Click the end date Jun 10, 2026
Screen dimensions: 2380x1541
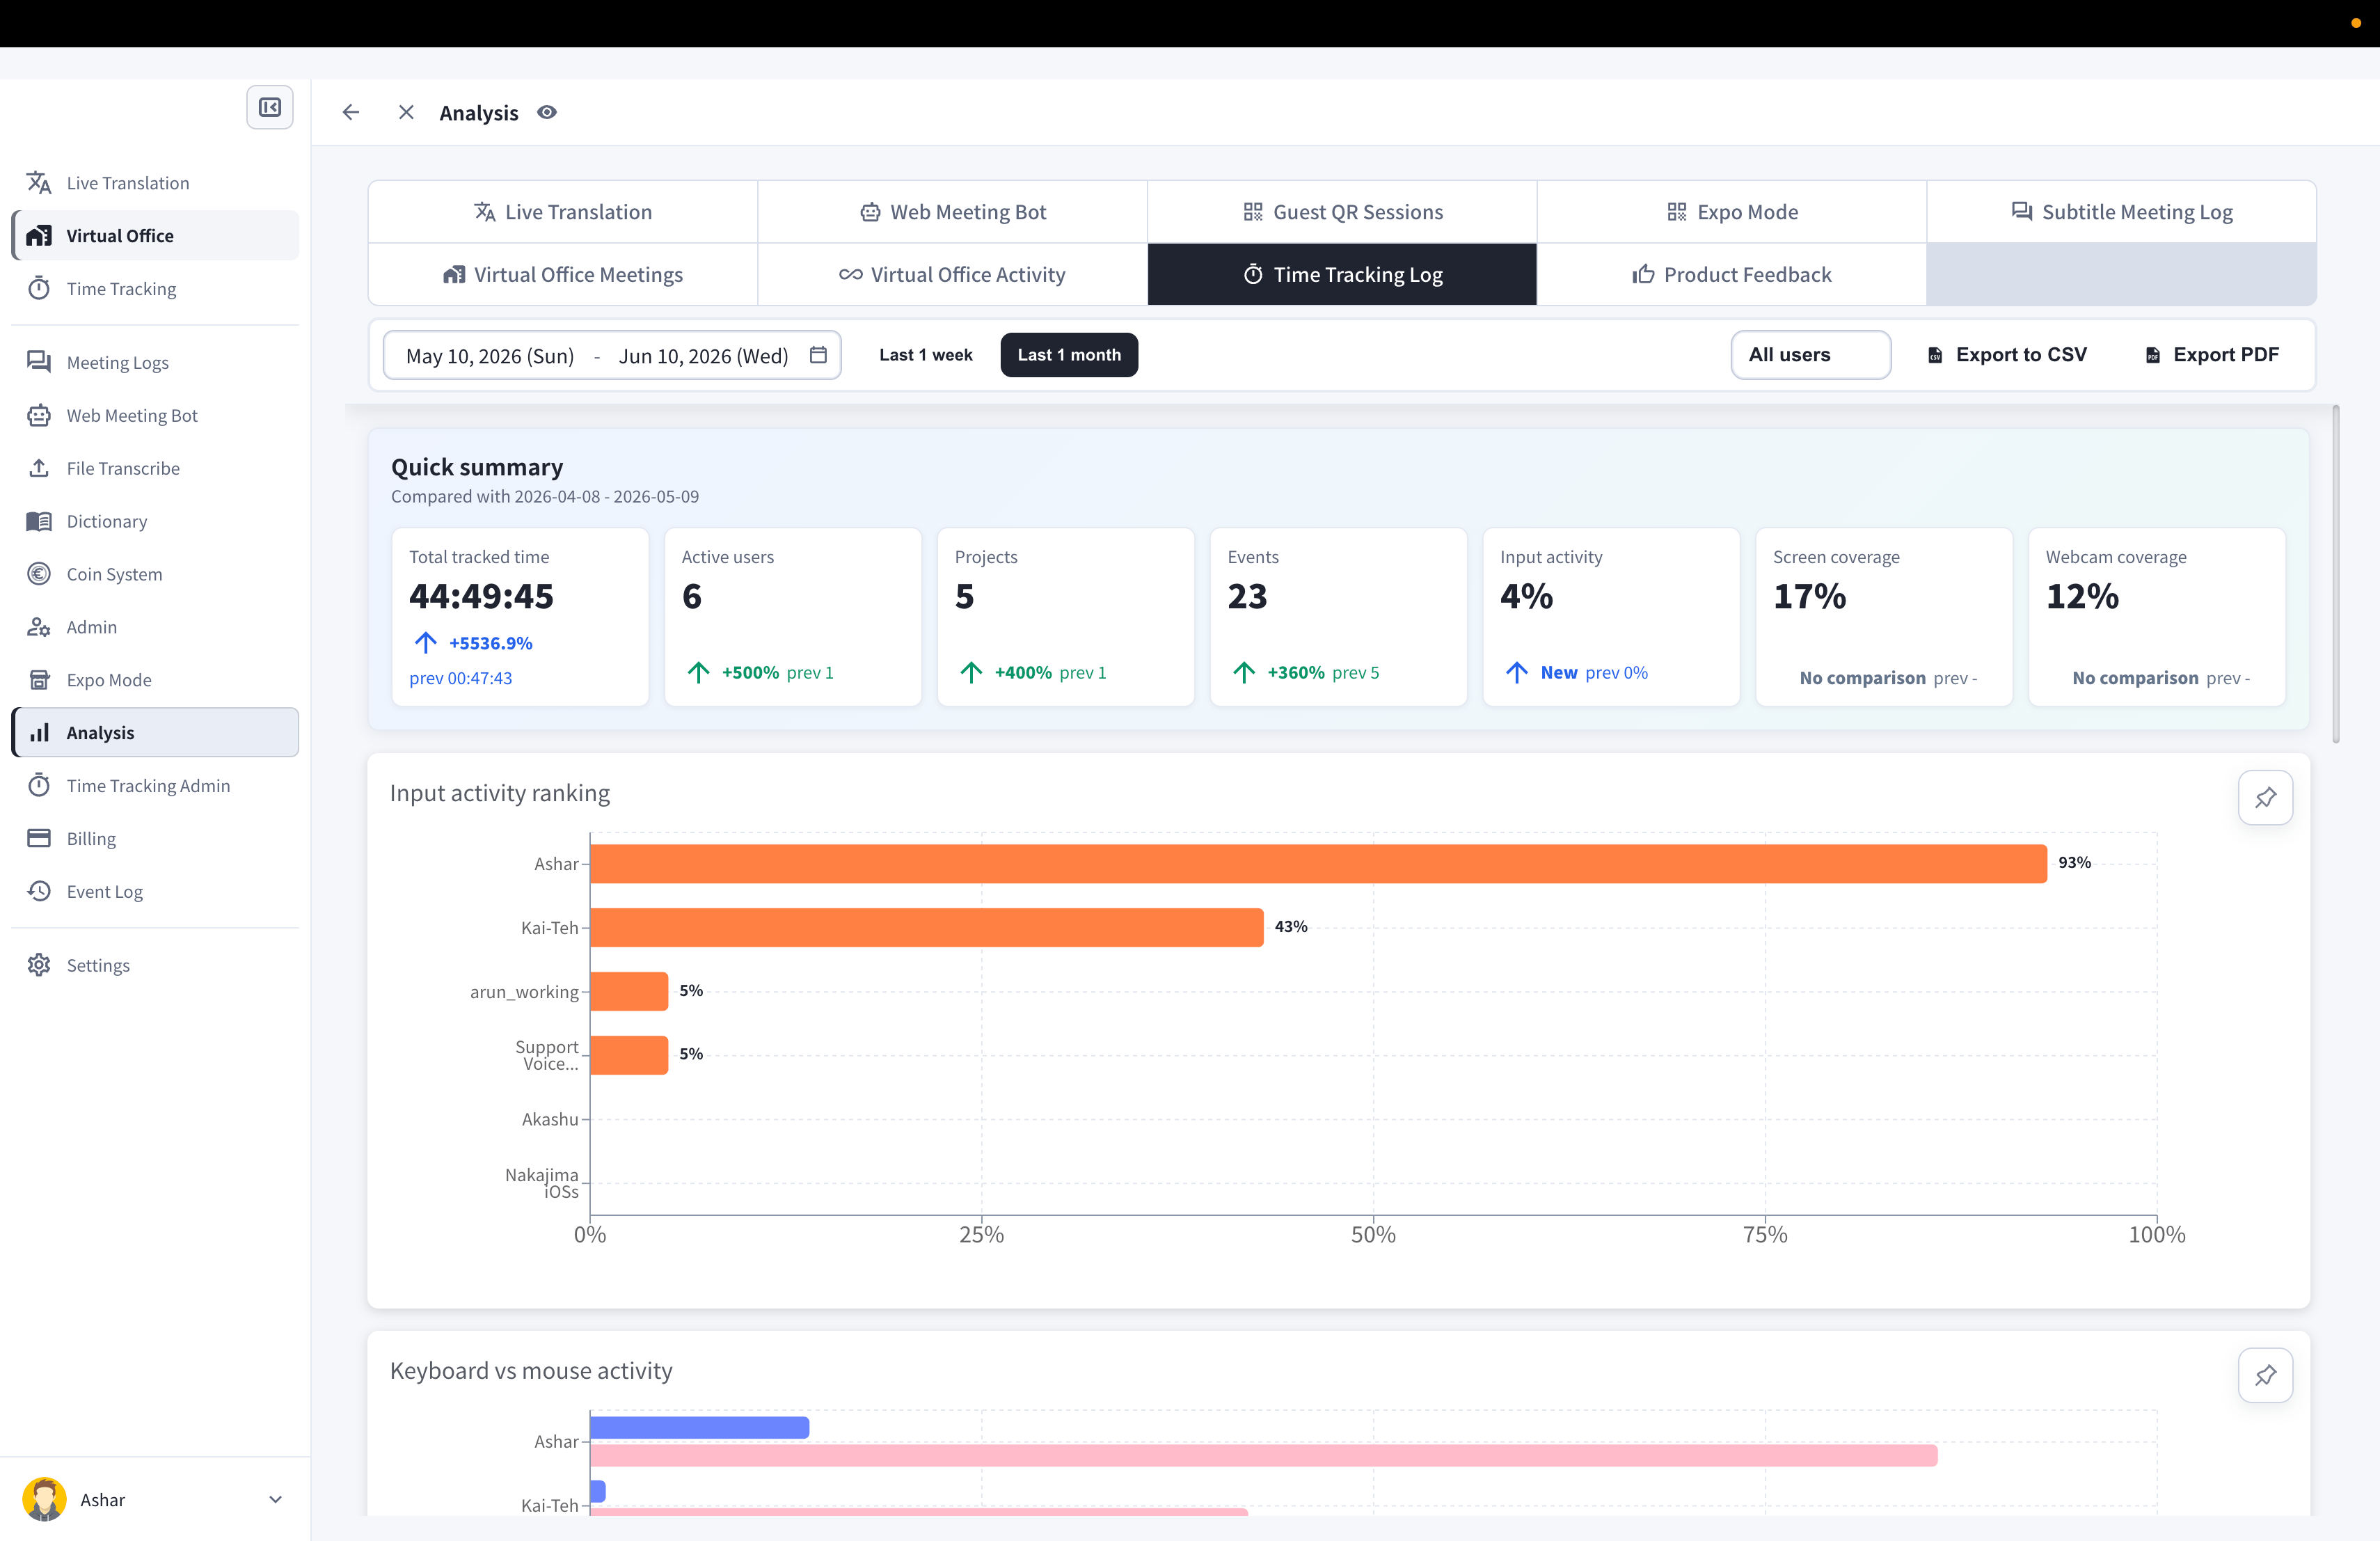(x=704, y=356)
